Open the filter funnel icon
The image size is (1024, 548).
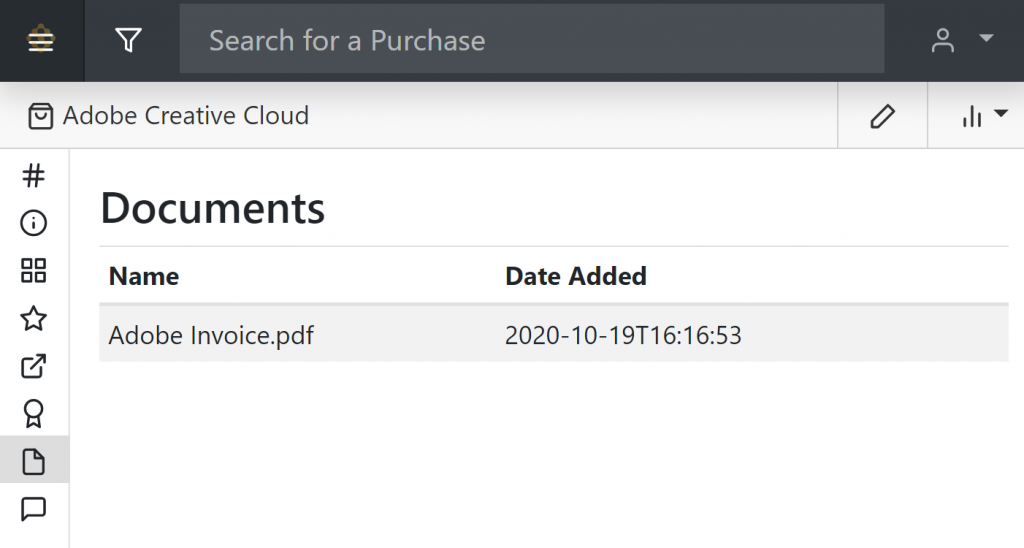click(x=129, y=40)
